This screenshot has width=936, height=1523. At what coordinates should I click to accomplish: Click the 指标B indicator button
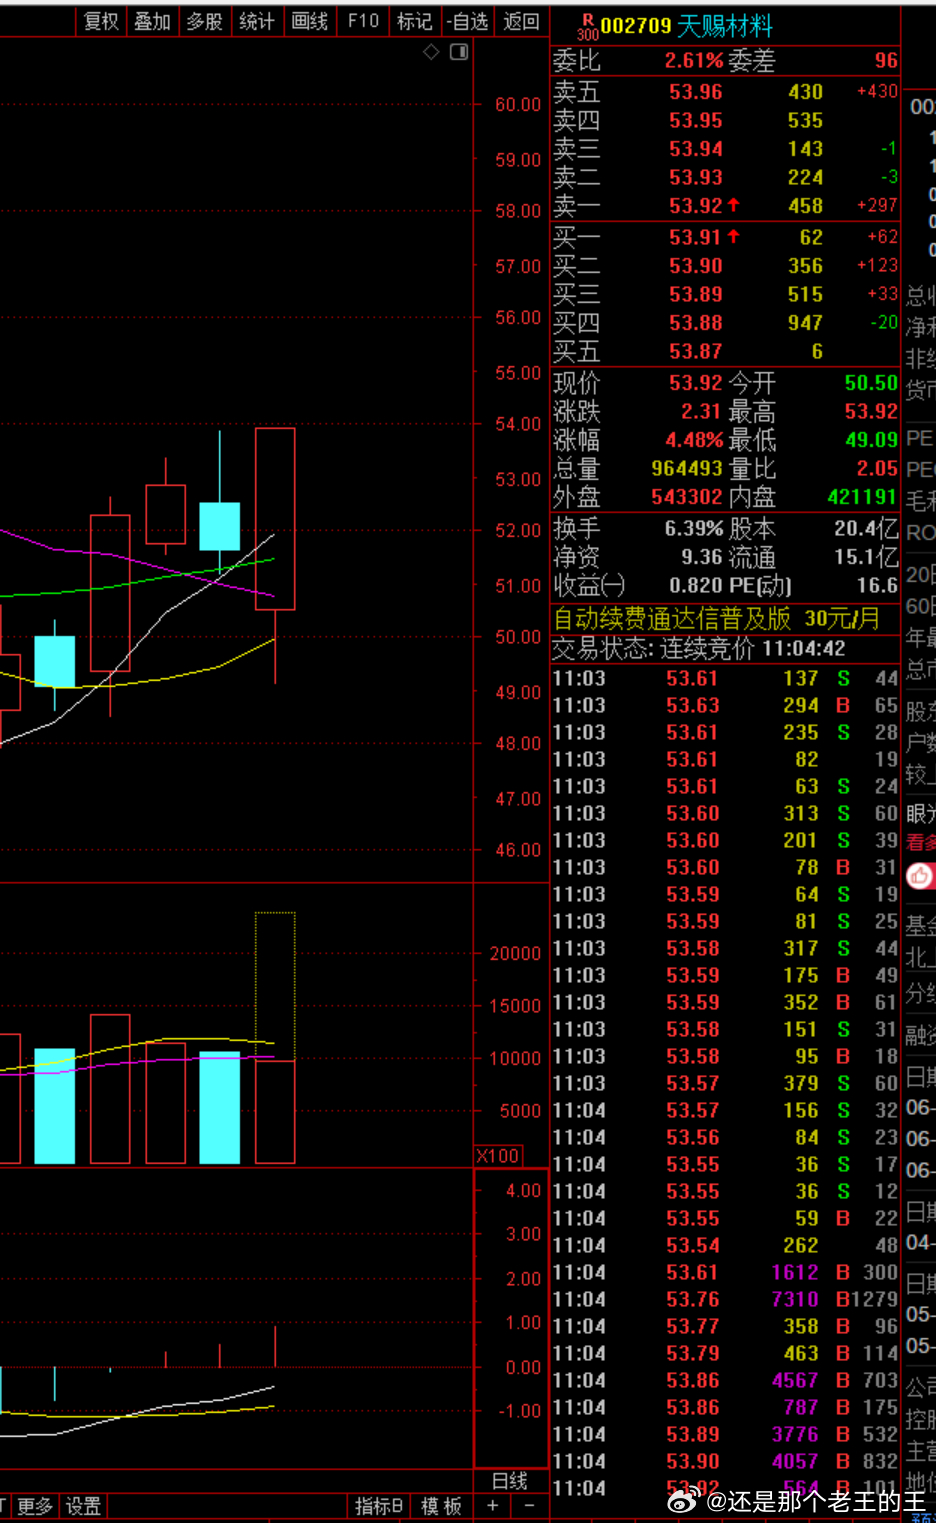[379, 1506]
